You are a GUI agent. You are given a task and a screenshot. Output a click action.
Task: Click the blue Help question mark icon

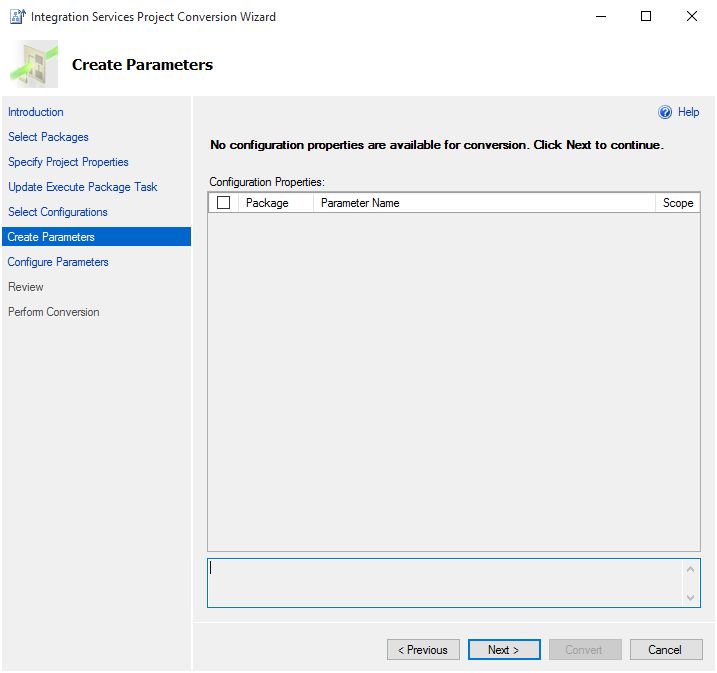(x=665, y=112)
